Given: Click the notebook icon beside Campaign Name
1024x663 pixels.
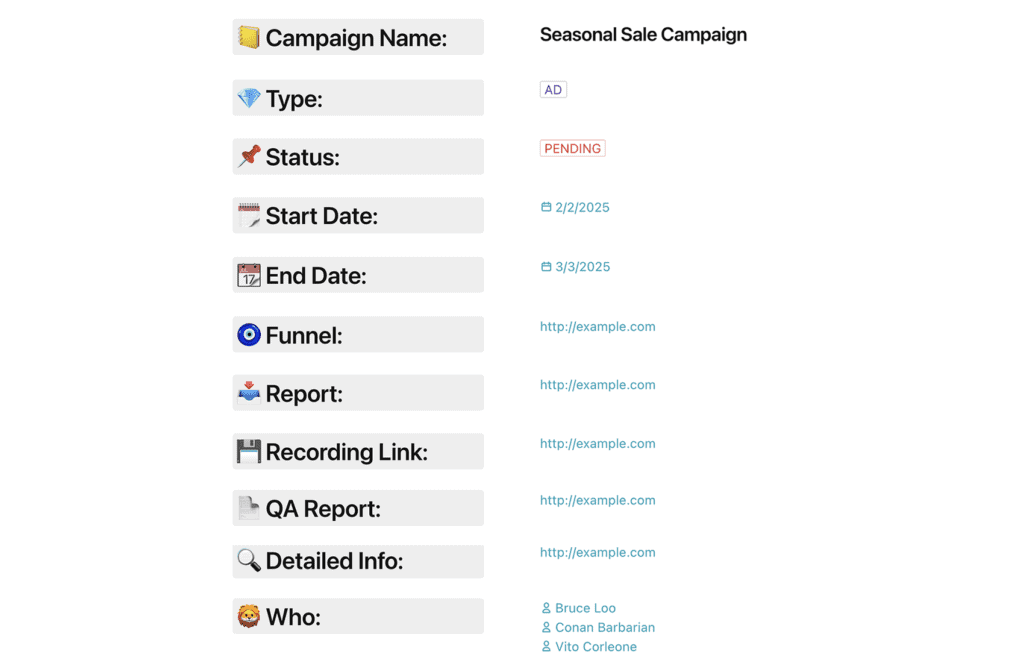Looking at the screenshot, I should click(x=249, y=38).
